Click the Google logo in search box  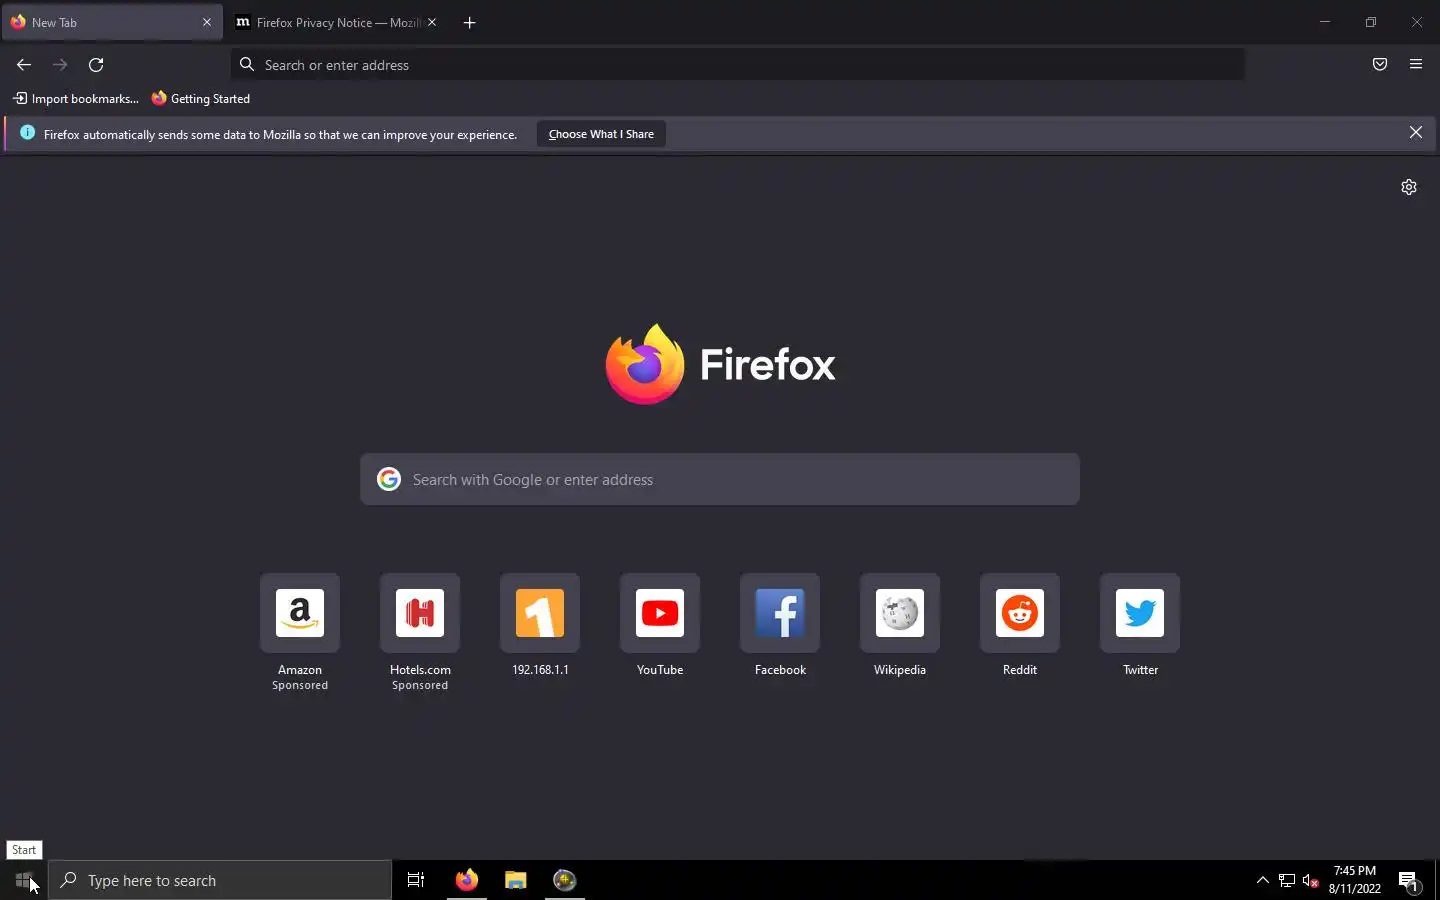389,479
